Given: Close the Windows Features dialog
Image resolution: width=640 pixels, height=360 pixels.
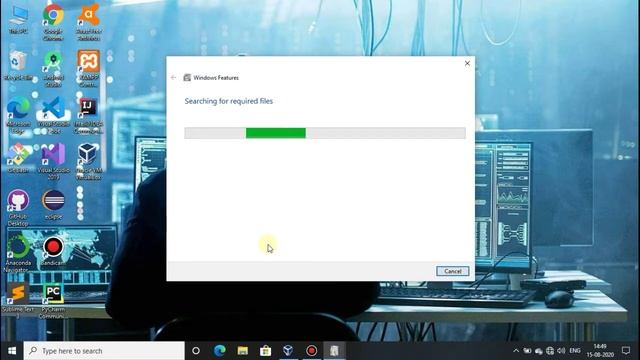Looking at the screenshot, I should [x=467, y=63].
